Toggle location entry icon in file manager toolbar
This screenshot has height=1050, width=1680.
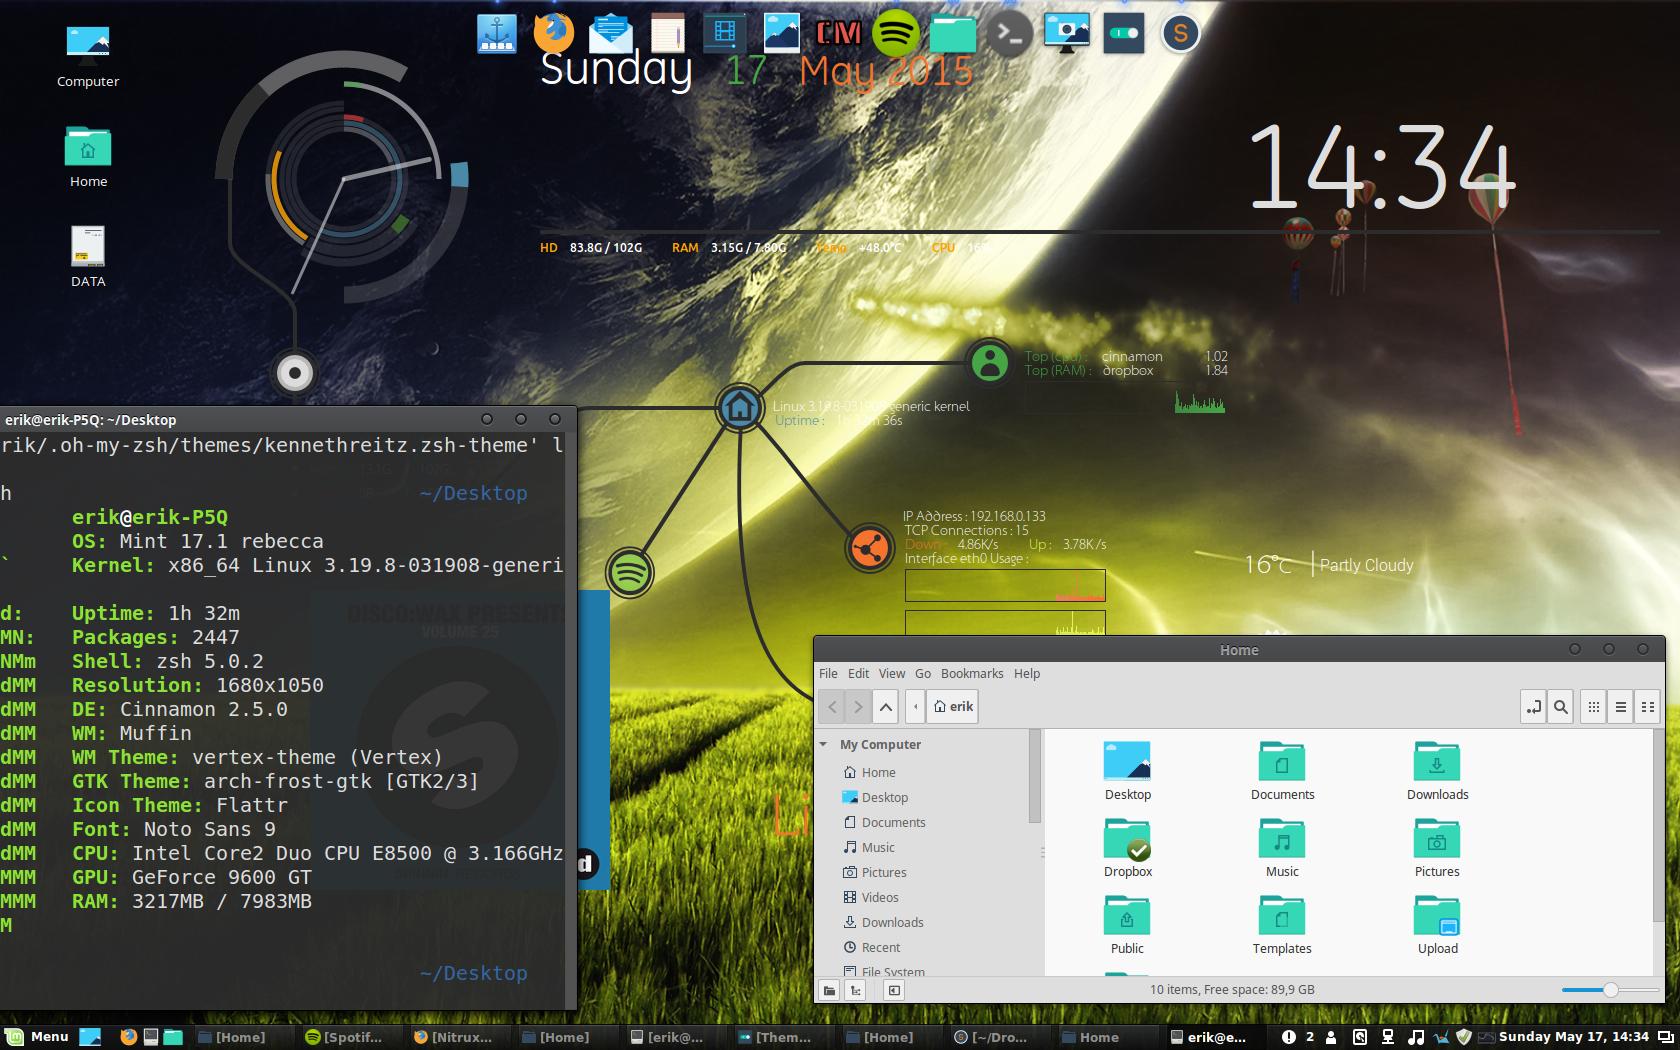[1533, 707]
